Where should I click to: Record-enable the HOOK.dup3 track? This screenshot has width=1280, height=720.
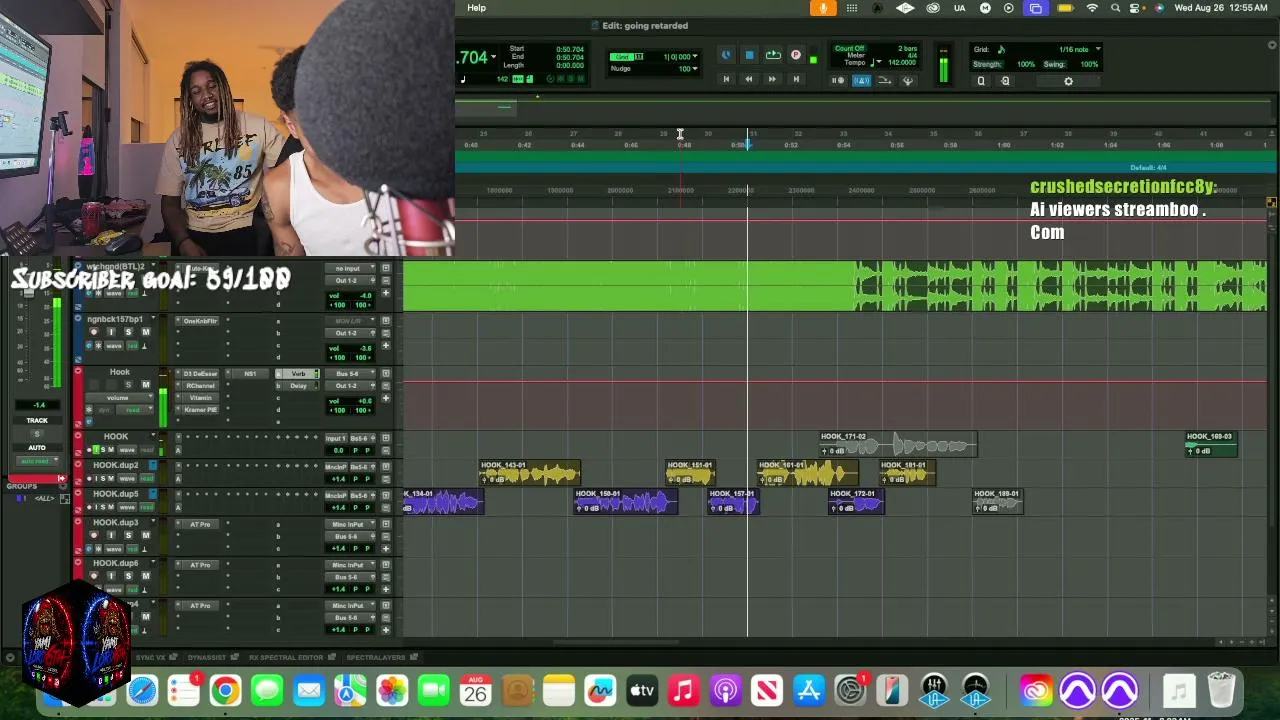(x=94, y=536)
